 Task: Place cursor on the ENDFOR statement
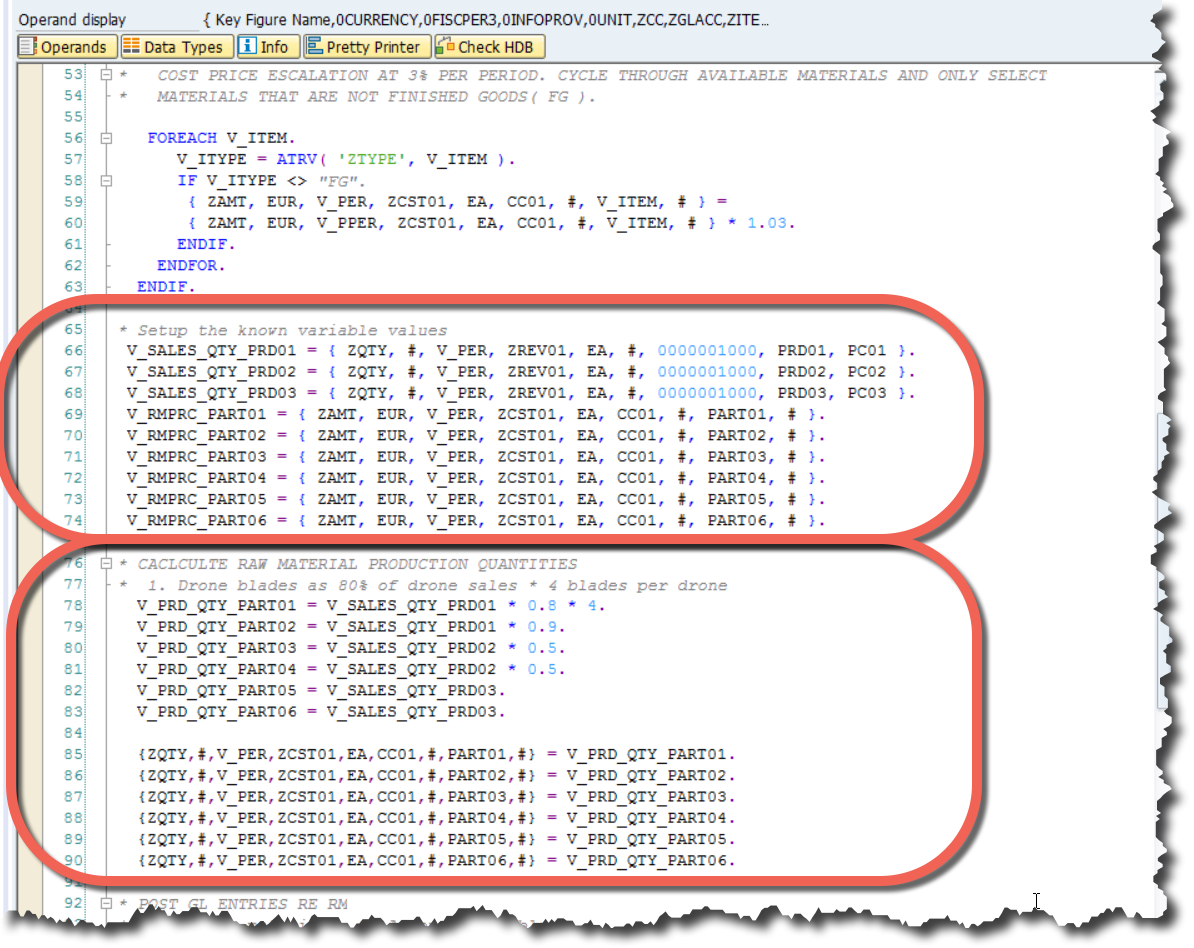pos(190,265)
